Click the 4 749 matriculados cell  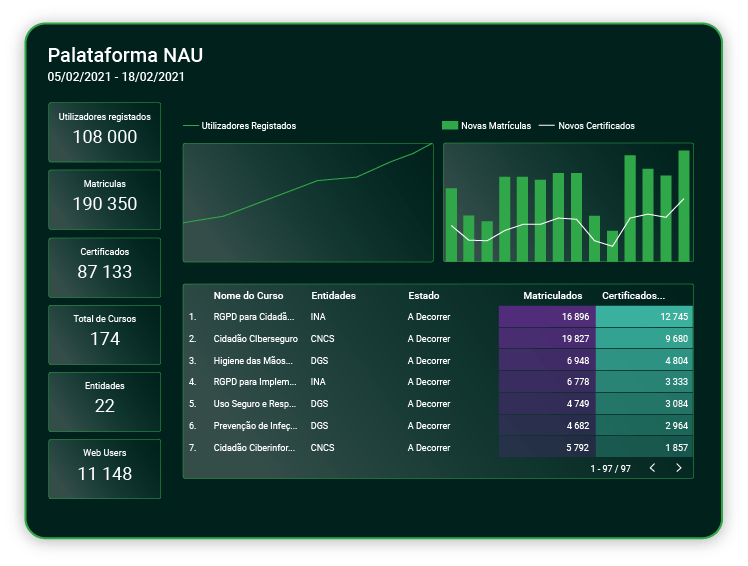coord(547,403)
